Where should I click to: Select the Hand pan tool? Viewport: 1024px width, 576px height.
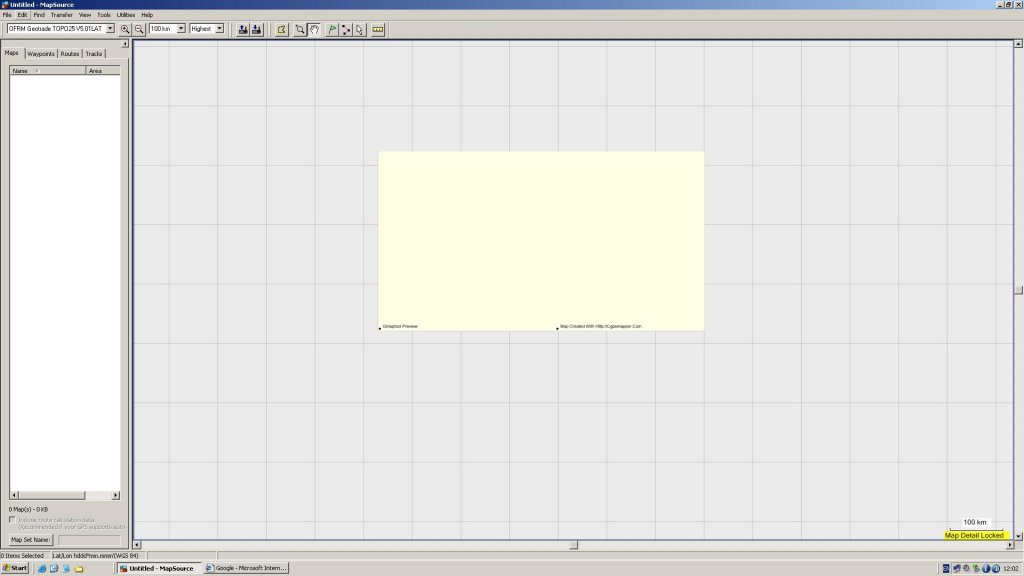314,29
